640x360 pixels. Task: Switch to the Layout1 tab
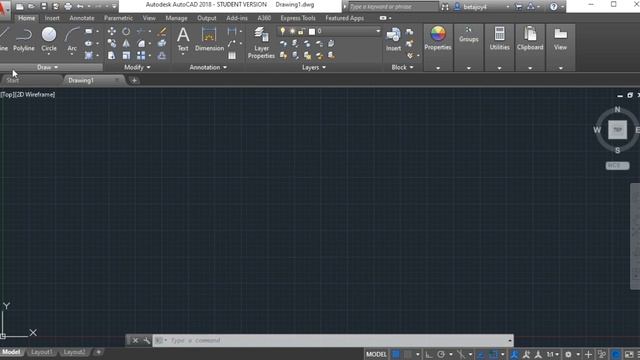tap(42, 352)
